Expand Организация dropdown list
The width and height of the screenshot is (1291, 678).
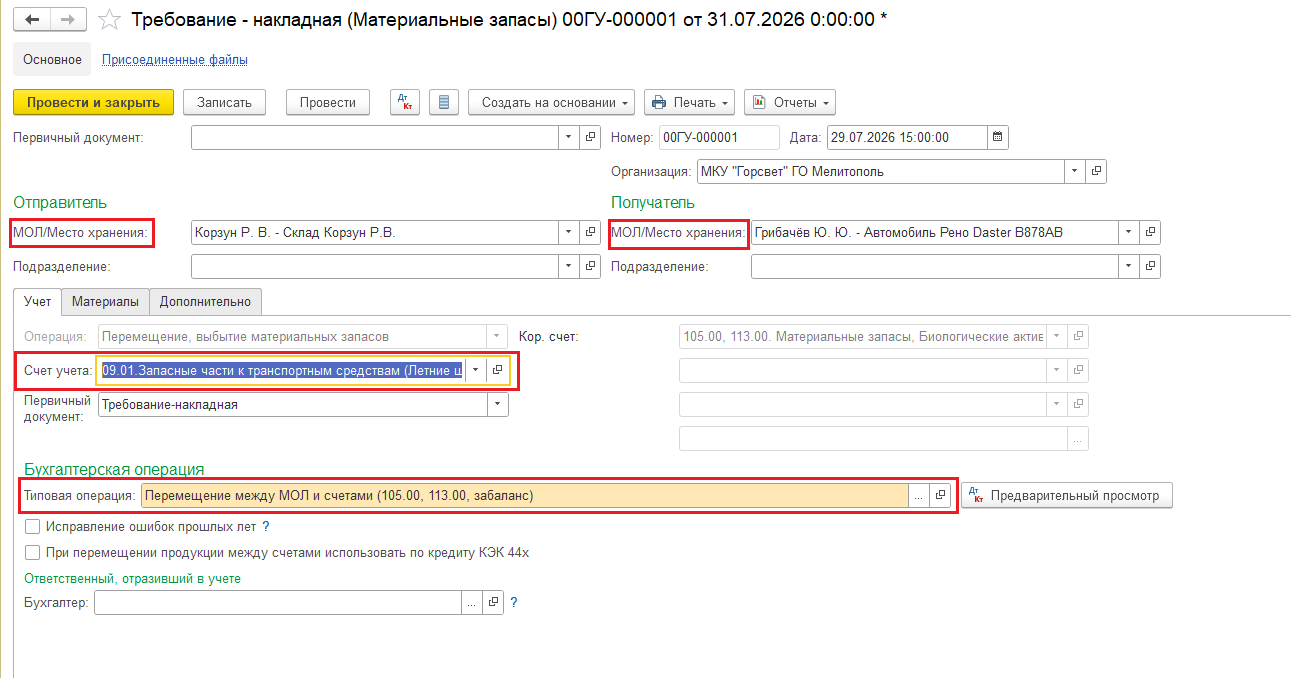1075,171
